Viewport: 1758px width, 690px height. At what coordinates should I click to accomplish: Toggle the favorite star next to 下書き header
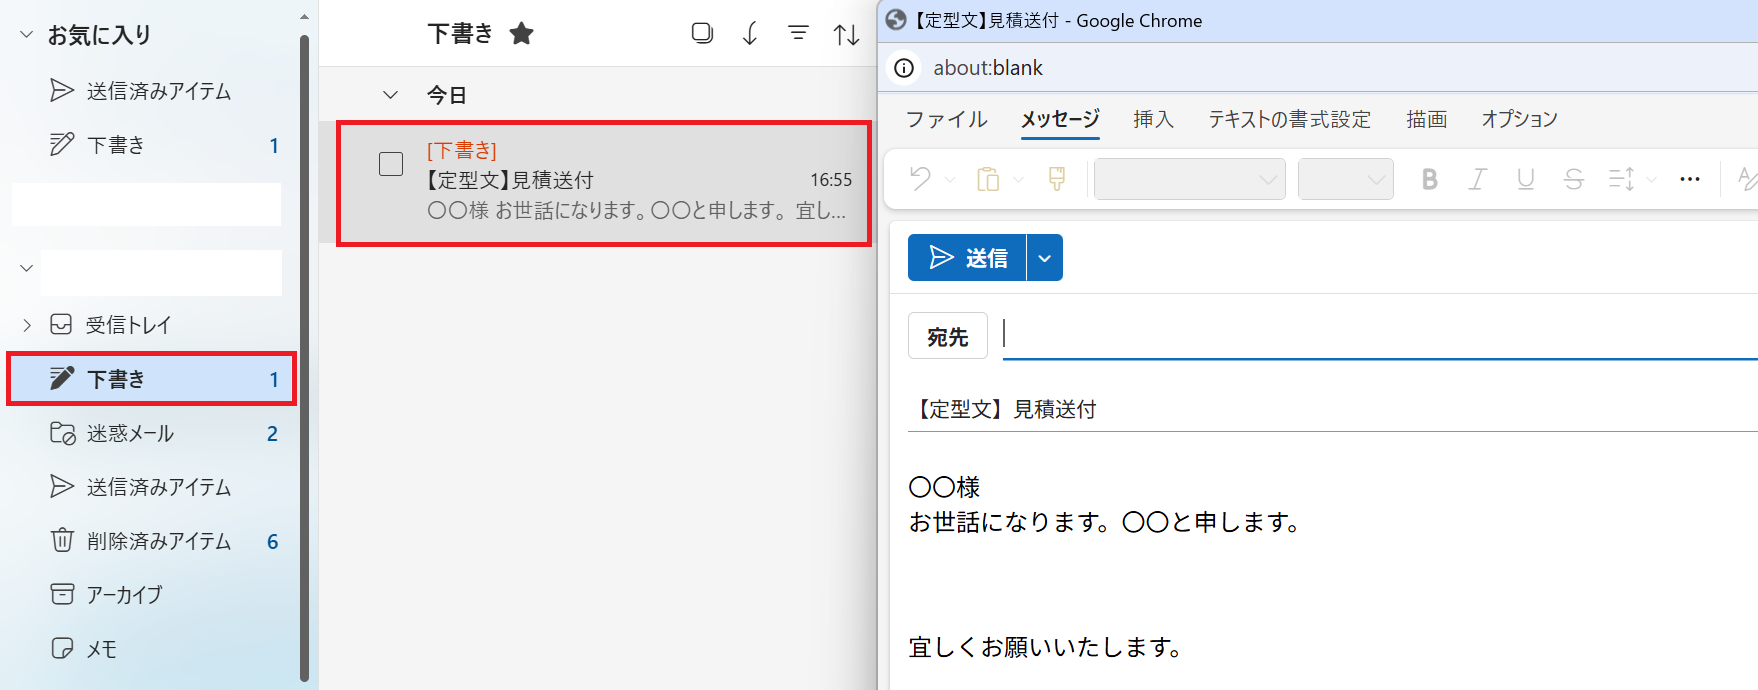521,34
